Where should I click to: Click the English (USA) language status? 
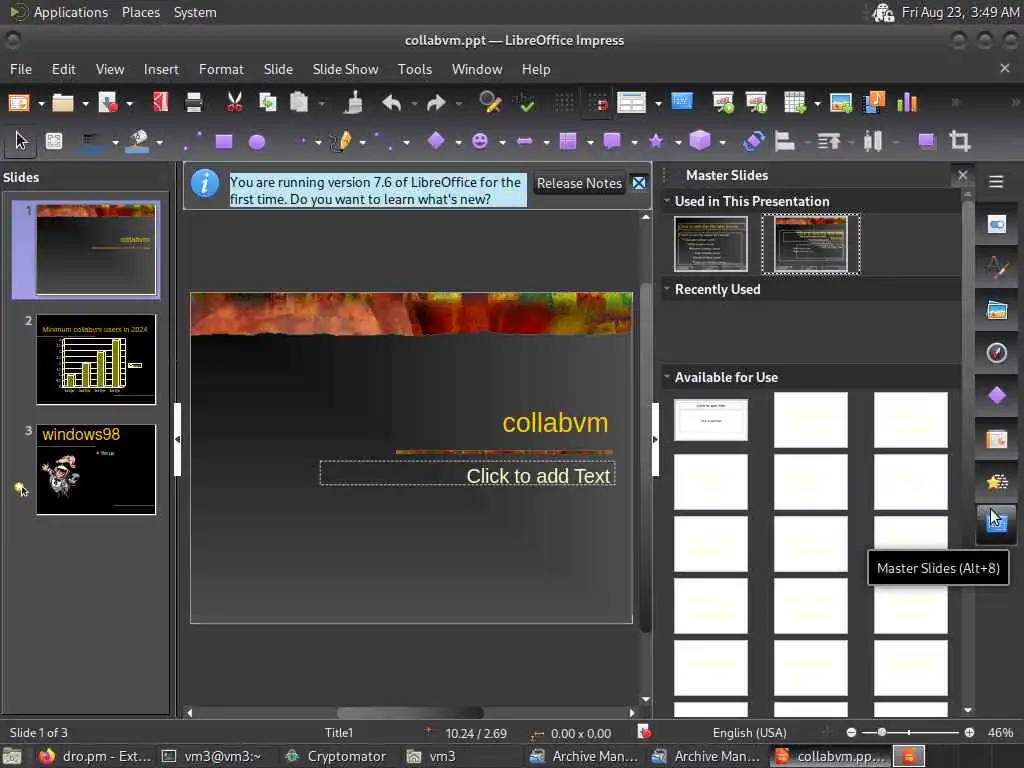coord(749,733)
